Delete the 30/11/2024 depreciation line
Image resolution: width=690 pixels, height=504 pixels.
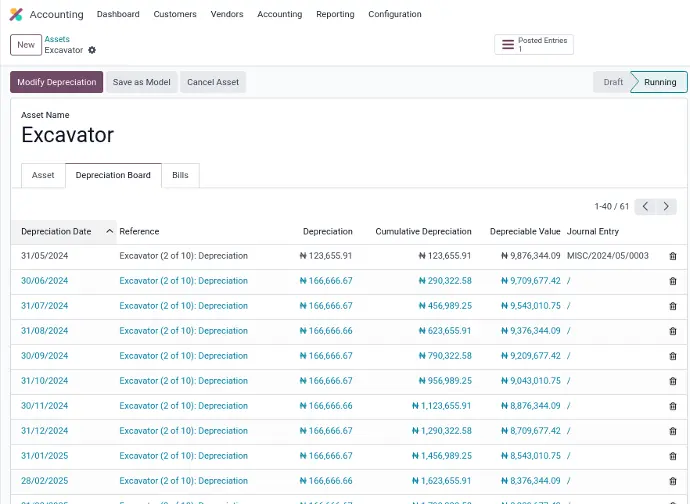coord(673,406)
